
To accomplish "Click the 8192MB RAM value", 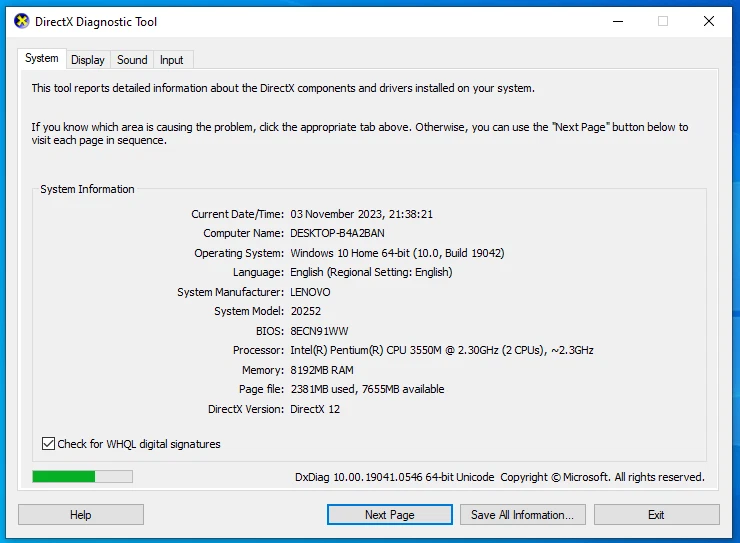I will [321, 370].
